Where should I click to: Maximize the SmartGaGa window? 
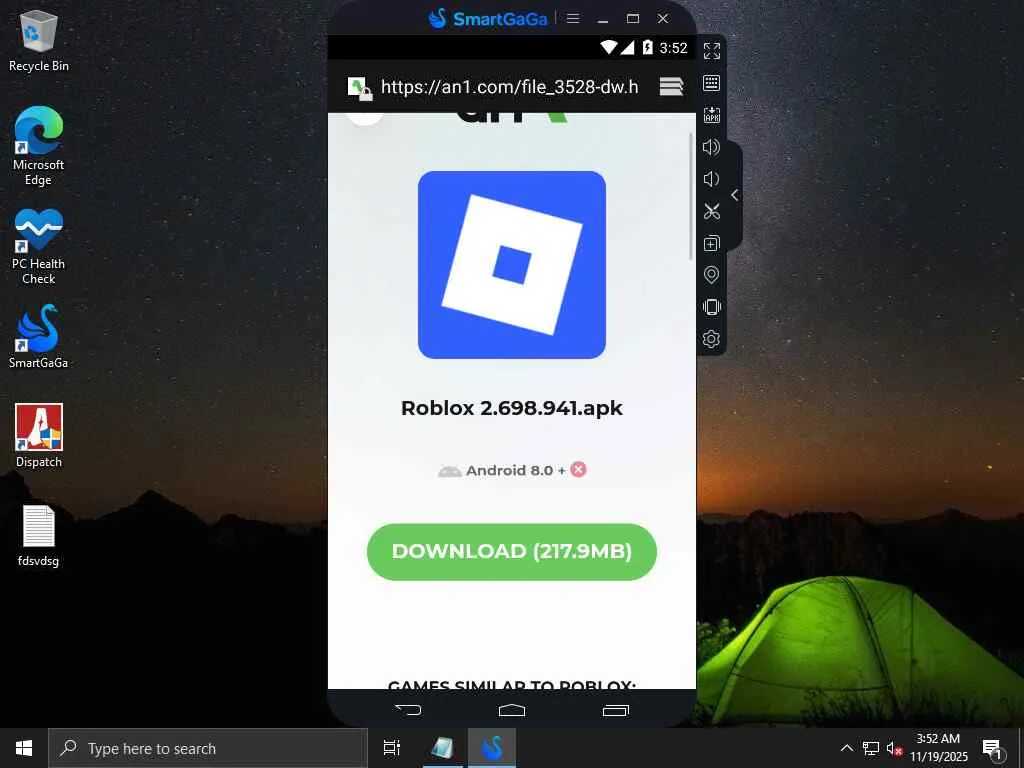633,19
